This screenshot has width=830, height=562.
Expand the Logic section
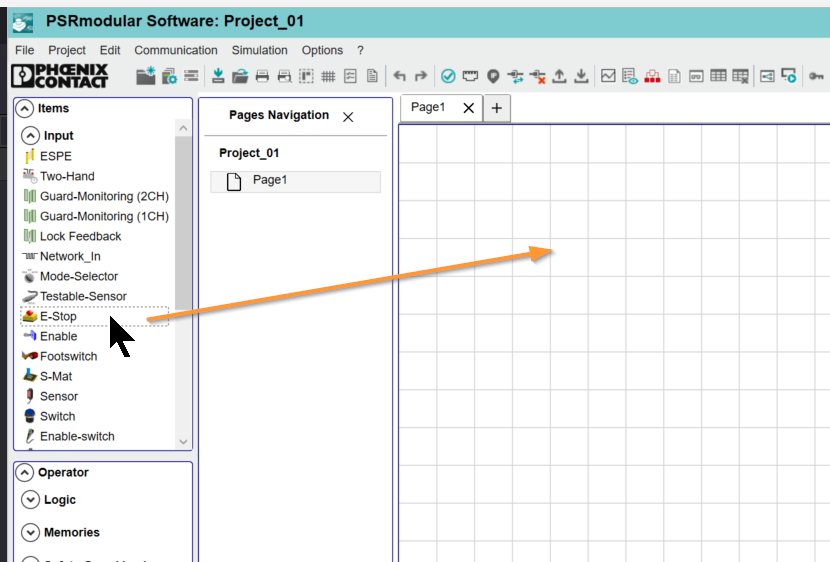pyautogui.click(x=30, y=500)
